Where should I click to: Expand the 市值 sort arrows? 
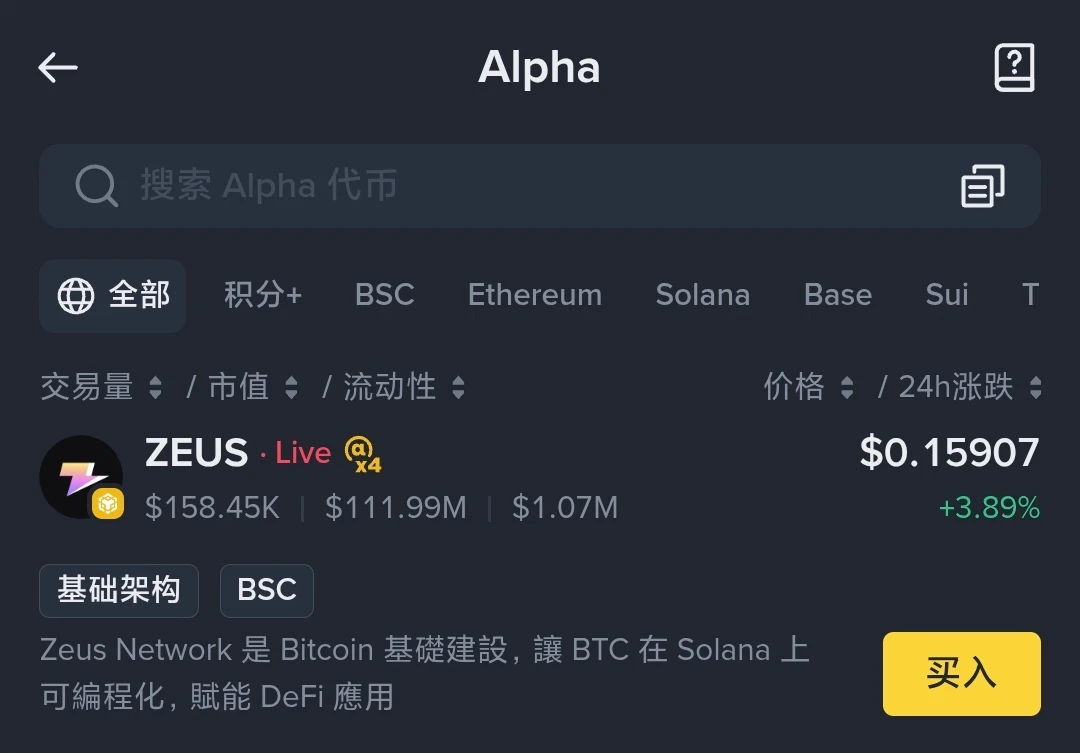[x=290, y=387]
